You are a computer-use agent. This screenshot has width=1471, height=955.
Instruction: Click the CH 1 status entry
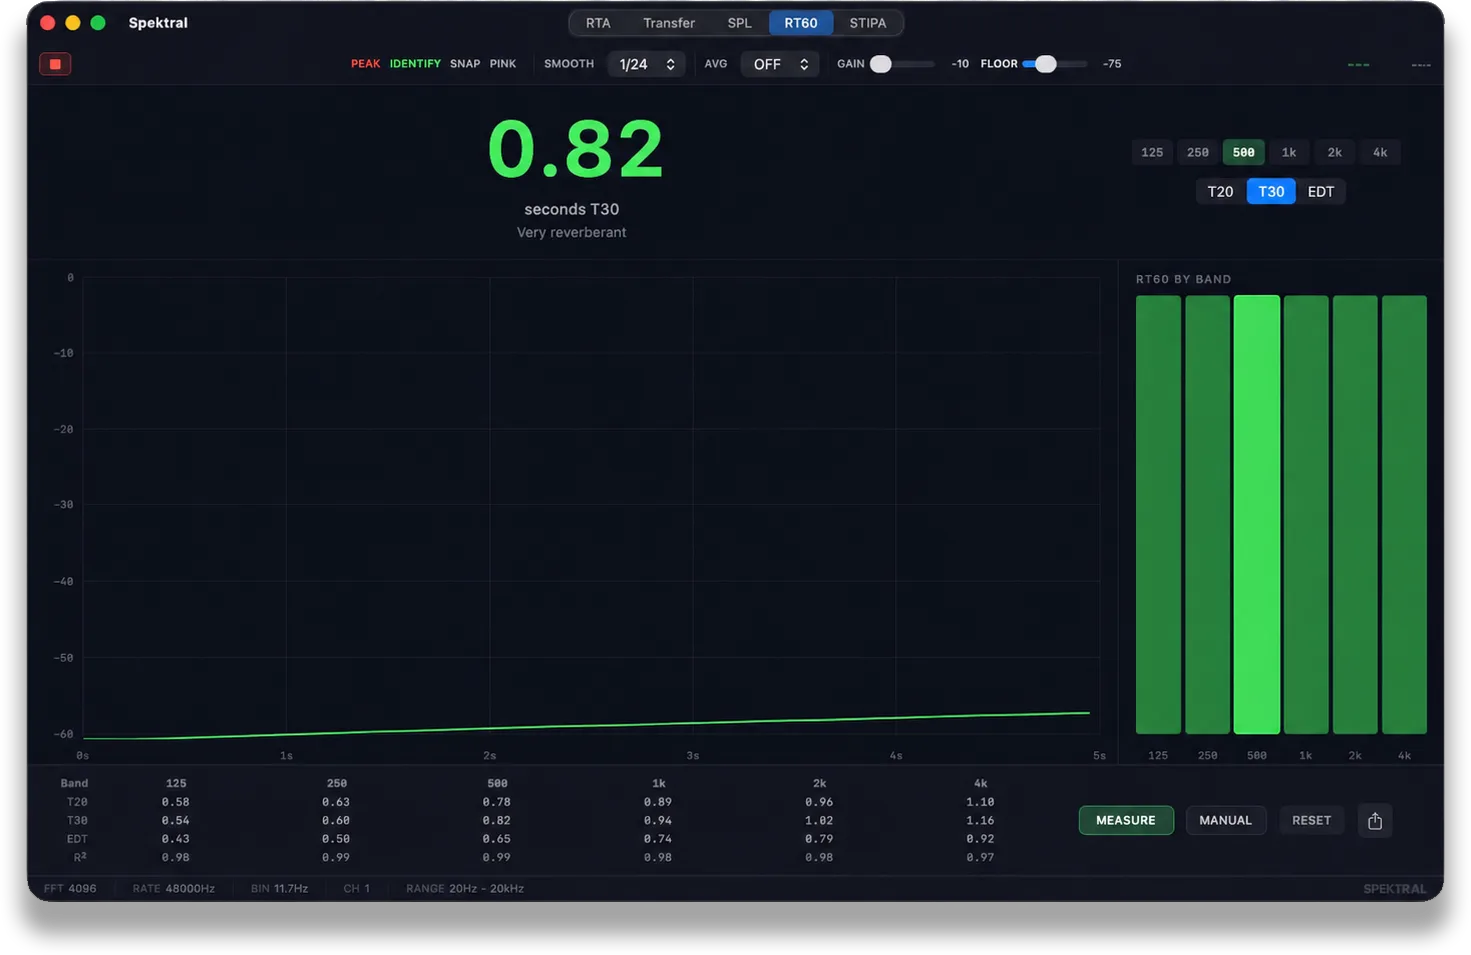[357, 889]
